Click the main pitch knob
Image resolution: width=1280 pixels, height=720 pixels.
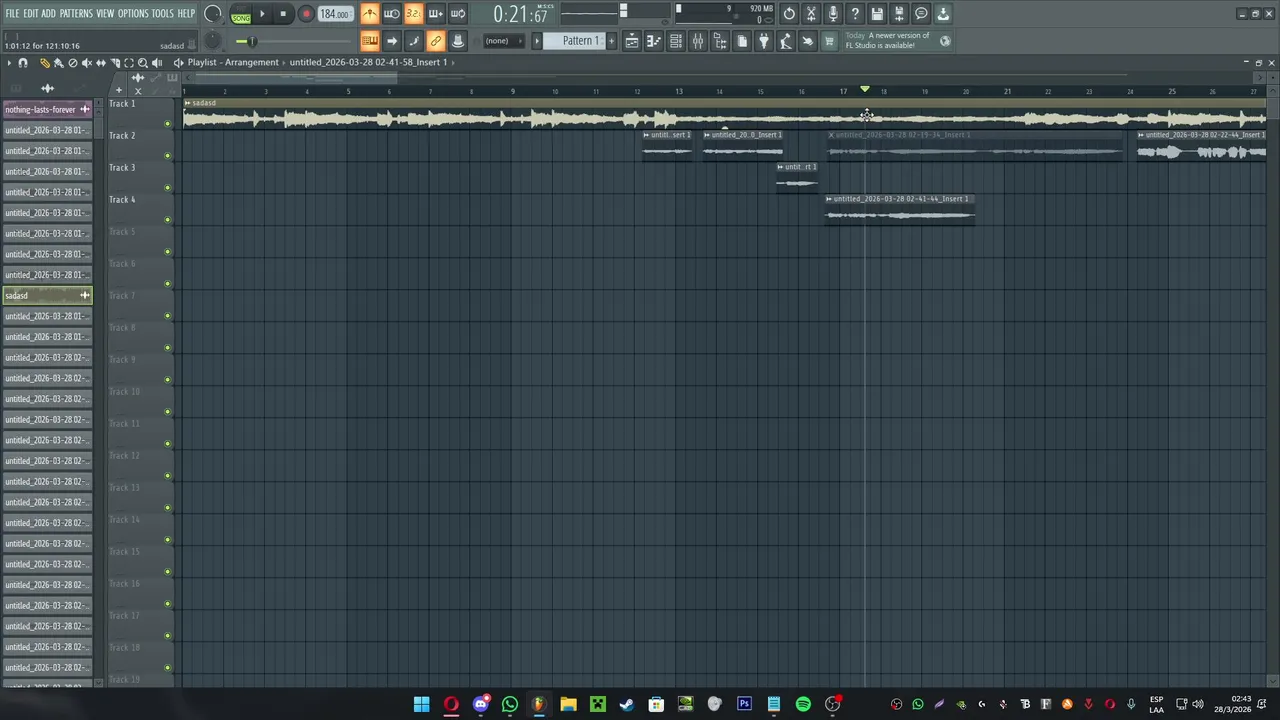213,41
